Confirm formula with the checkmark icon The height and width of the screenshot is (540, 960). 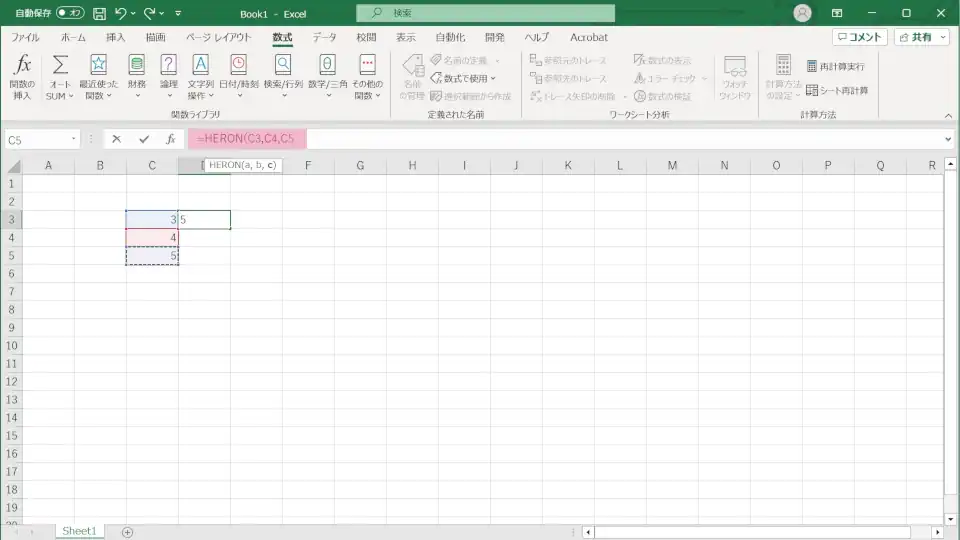click(x=144, y=140)
